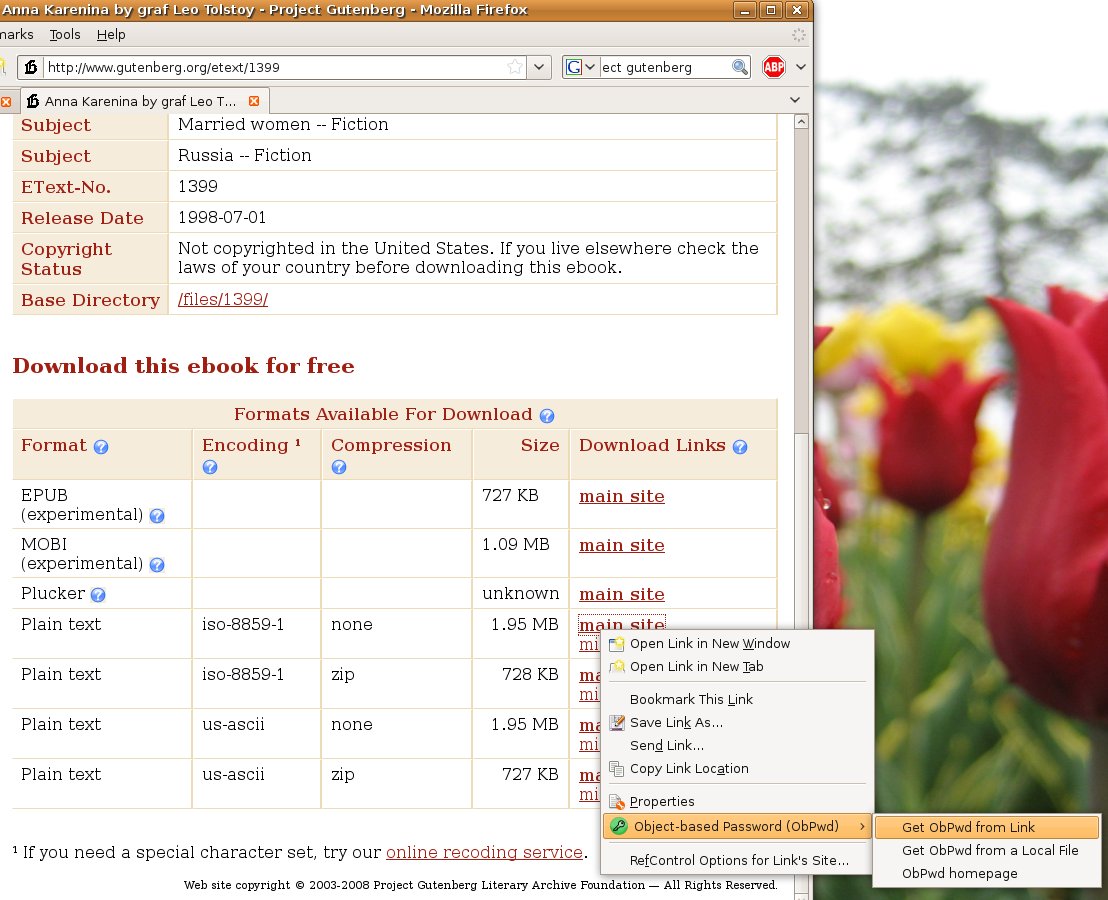The image size is (1108, 900).
Task: Click help icon beside EPUB (experimental)
Action: click(157, 516)
